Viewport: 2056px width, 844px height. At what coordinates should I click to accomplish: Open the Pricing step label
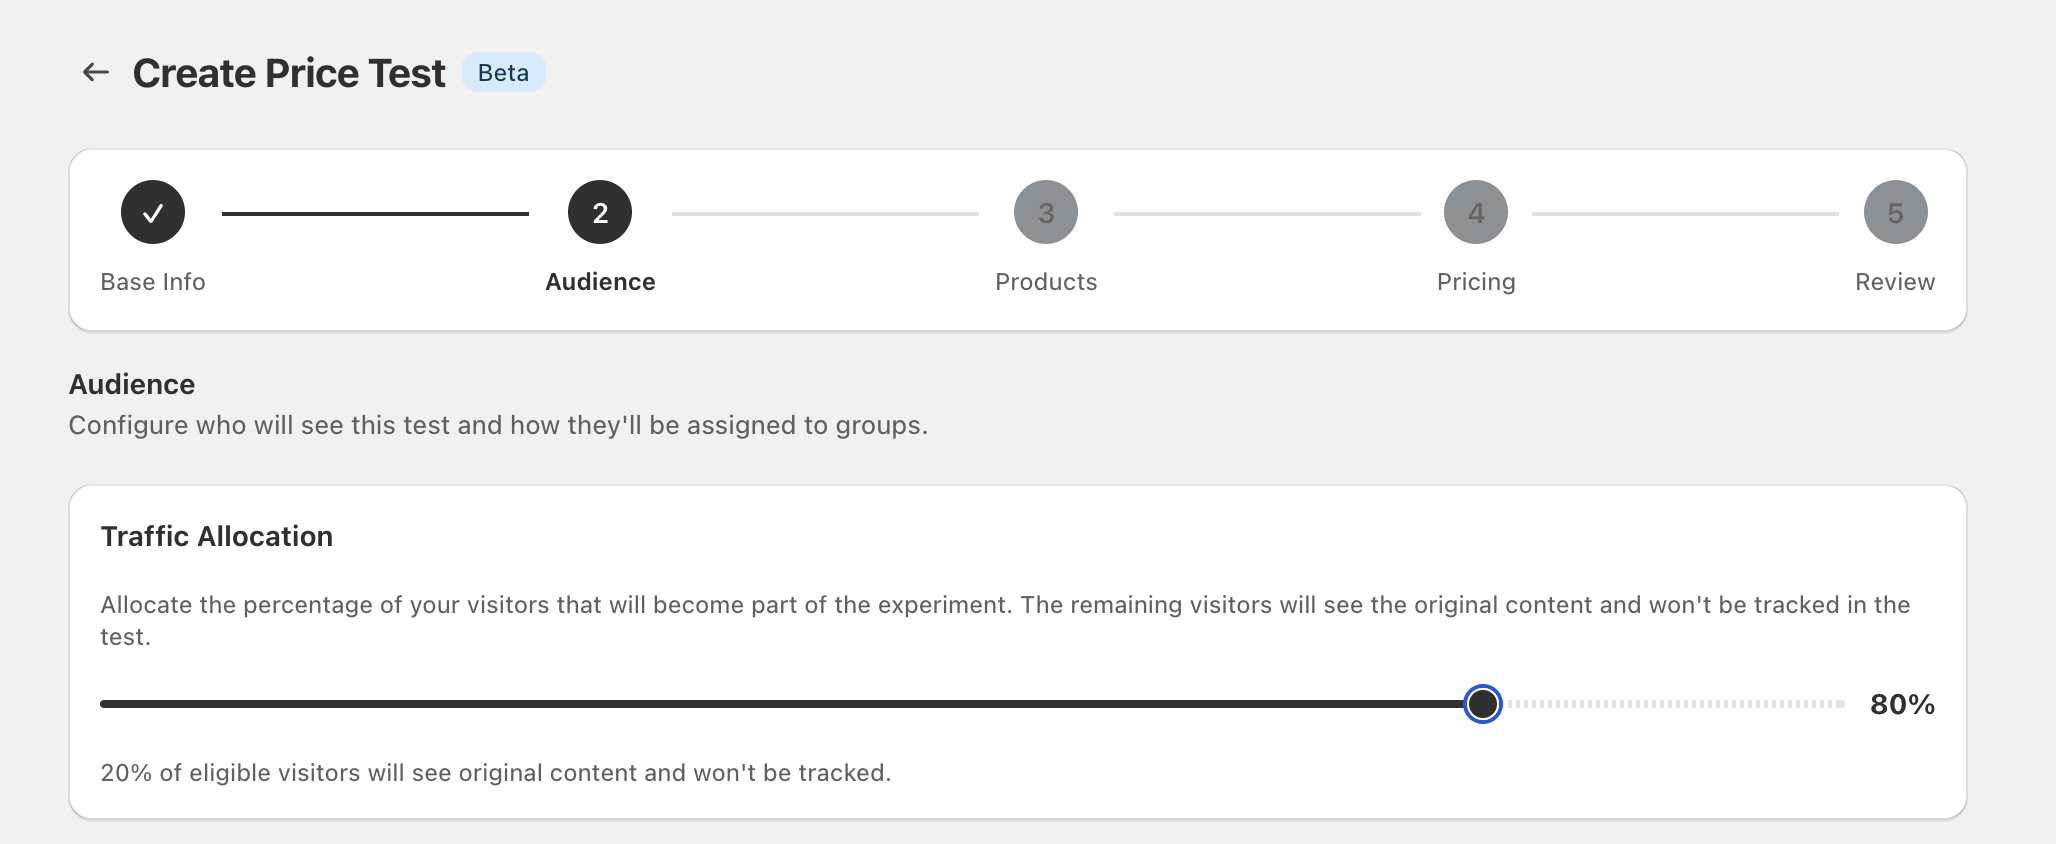pos(1476,282)
